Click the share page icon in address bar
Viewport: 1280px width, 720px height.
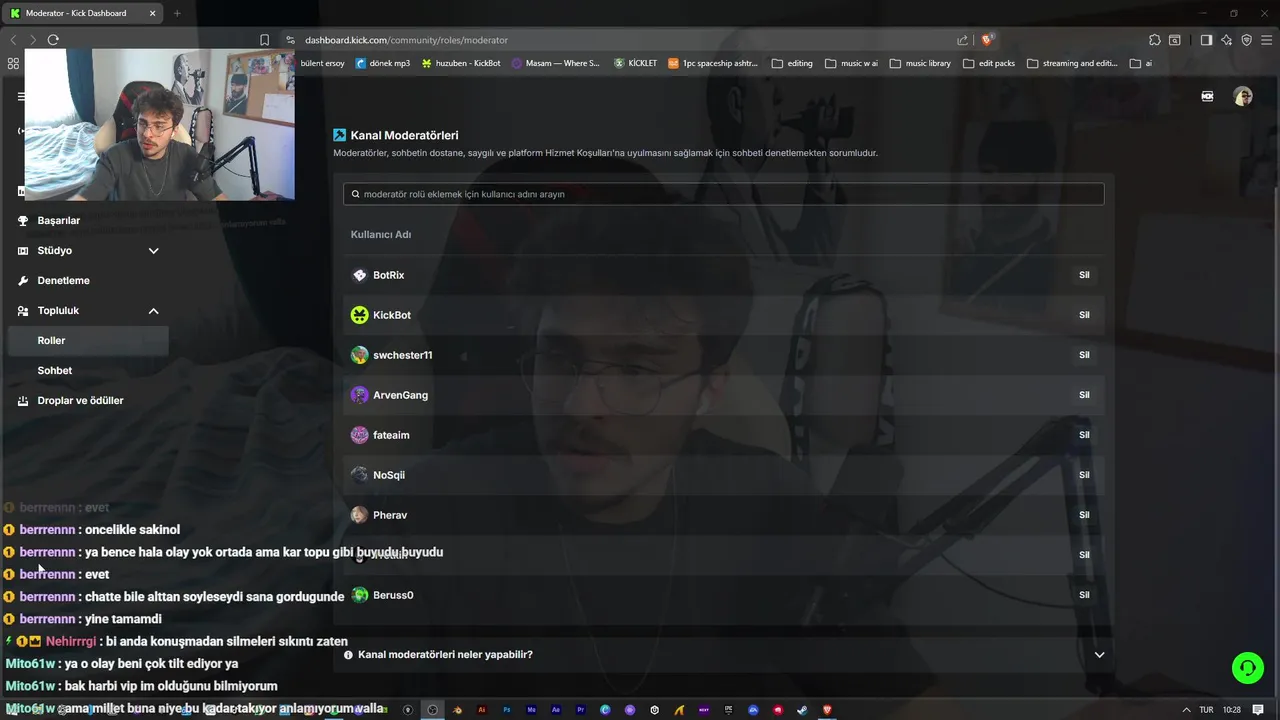(962, 40)
